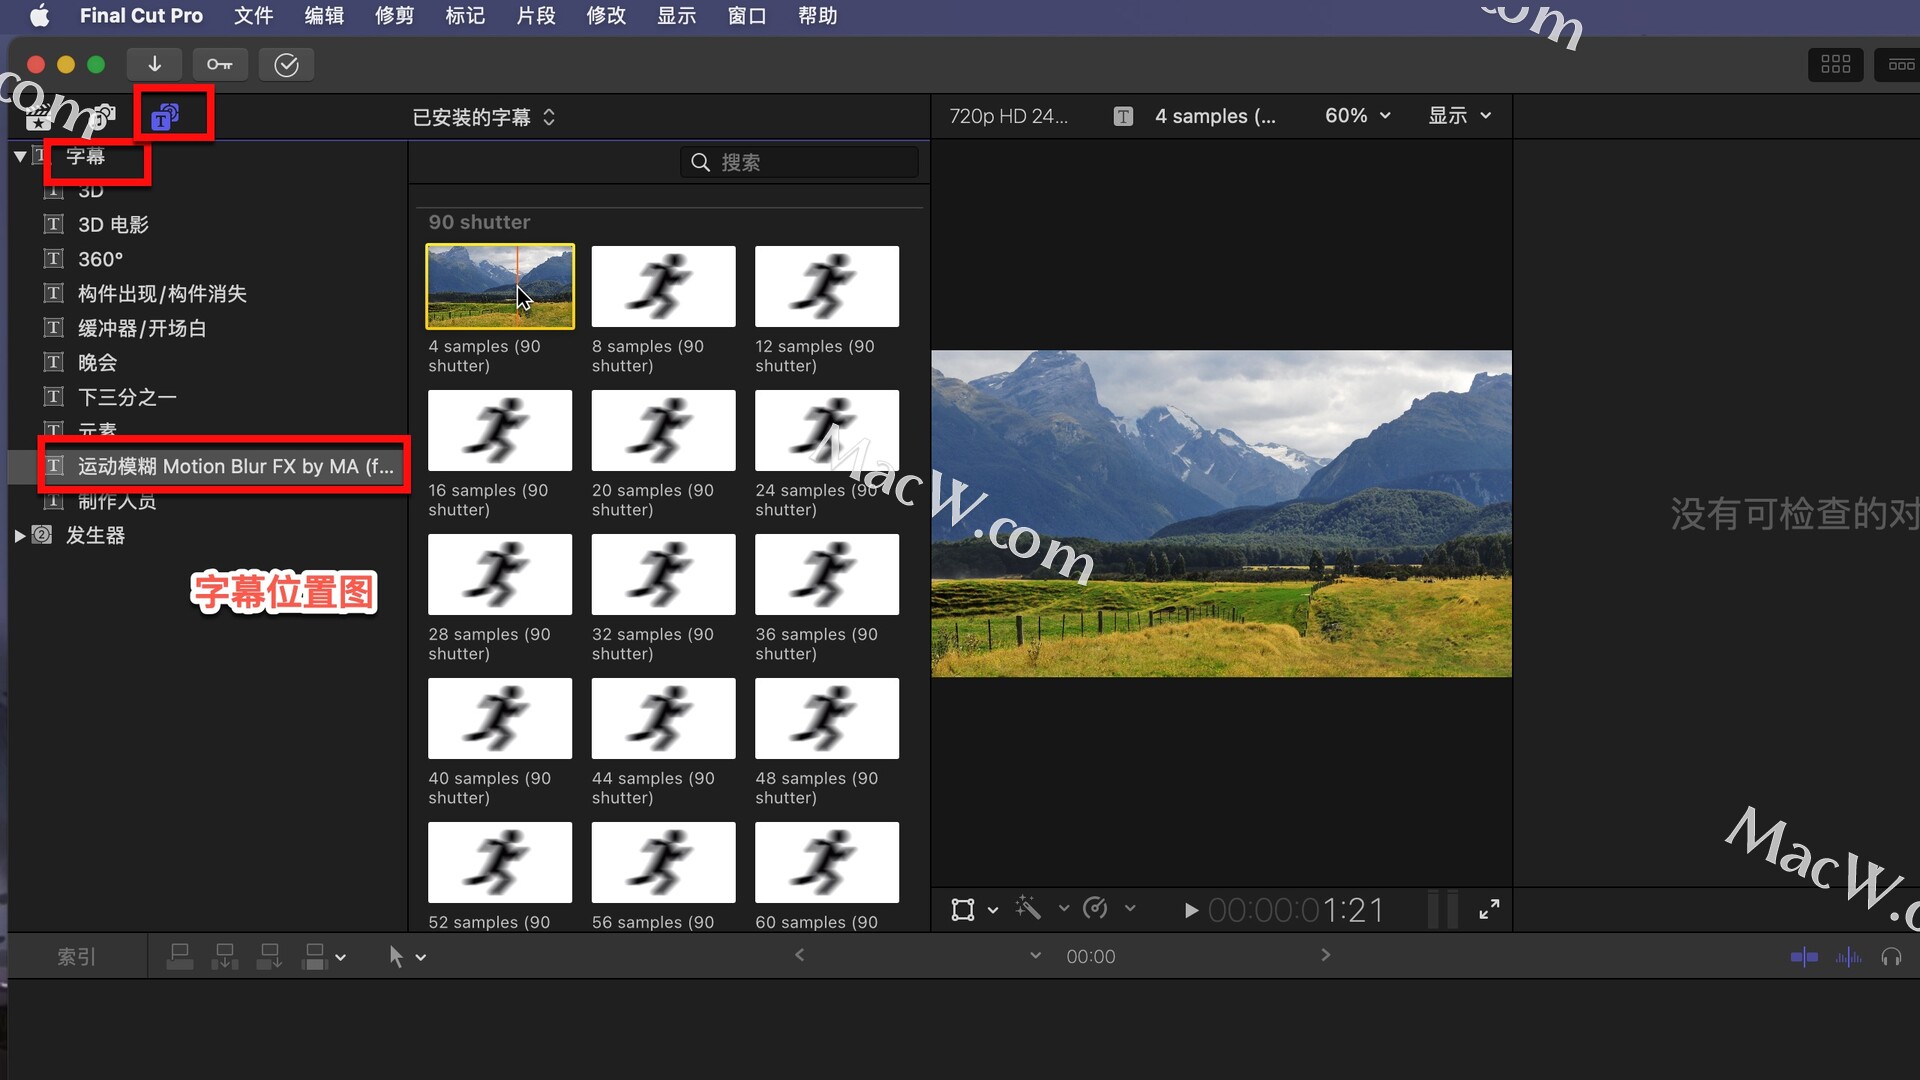
Task: Click the connect clip to storyline icon
Action: click(180, 957)
